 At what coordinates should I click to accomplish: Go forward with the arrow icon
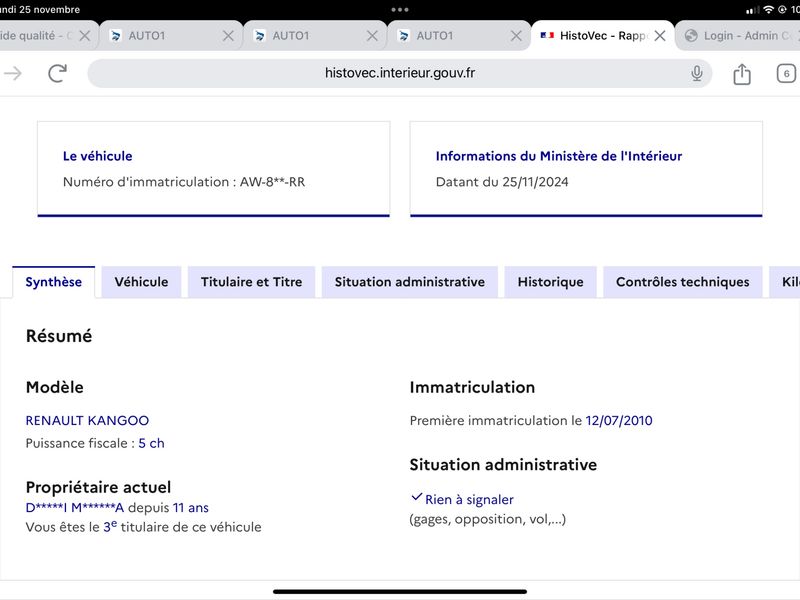tap(13, 73)
